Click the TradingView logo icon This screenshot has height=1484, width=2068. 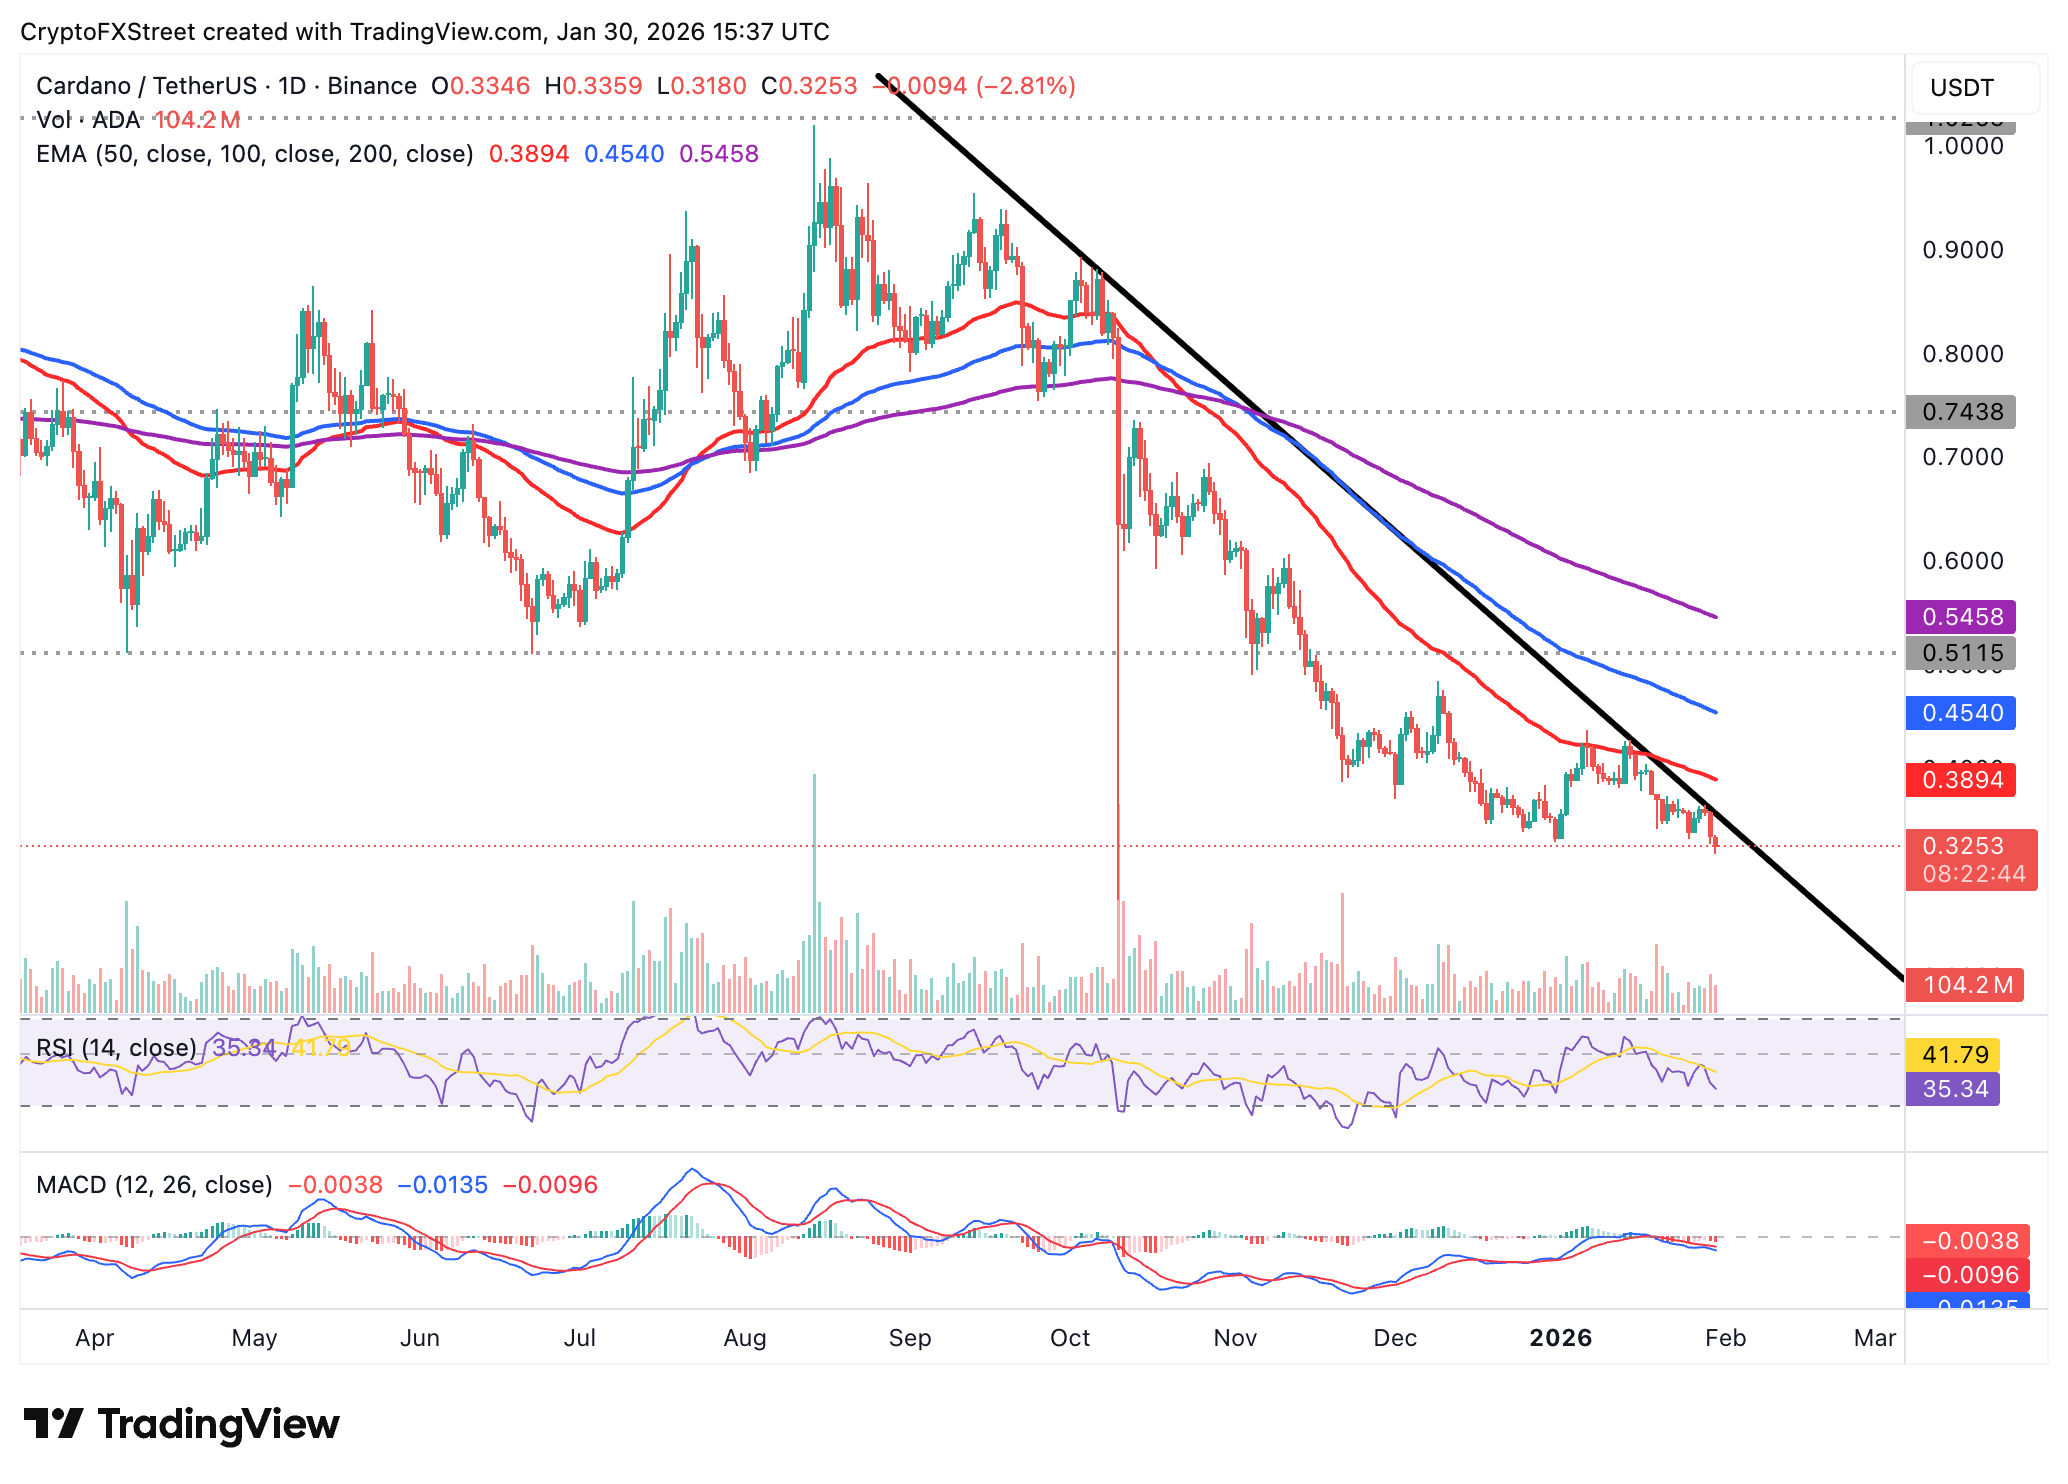point(52,1422)
